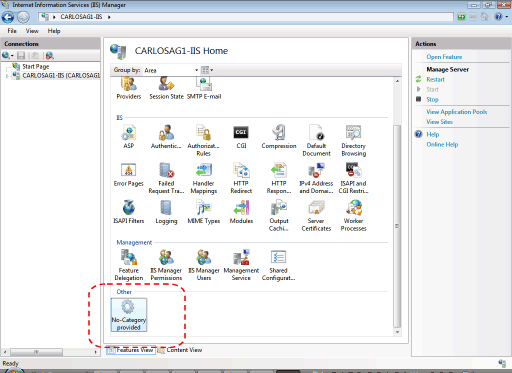Image resolution: width=512 pixels, height=373 pixels.
Task: Open MIME Types feature
Action: (x=203, y=212)
